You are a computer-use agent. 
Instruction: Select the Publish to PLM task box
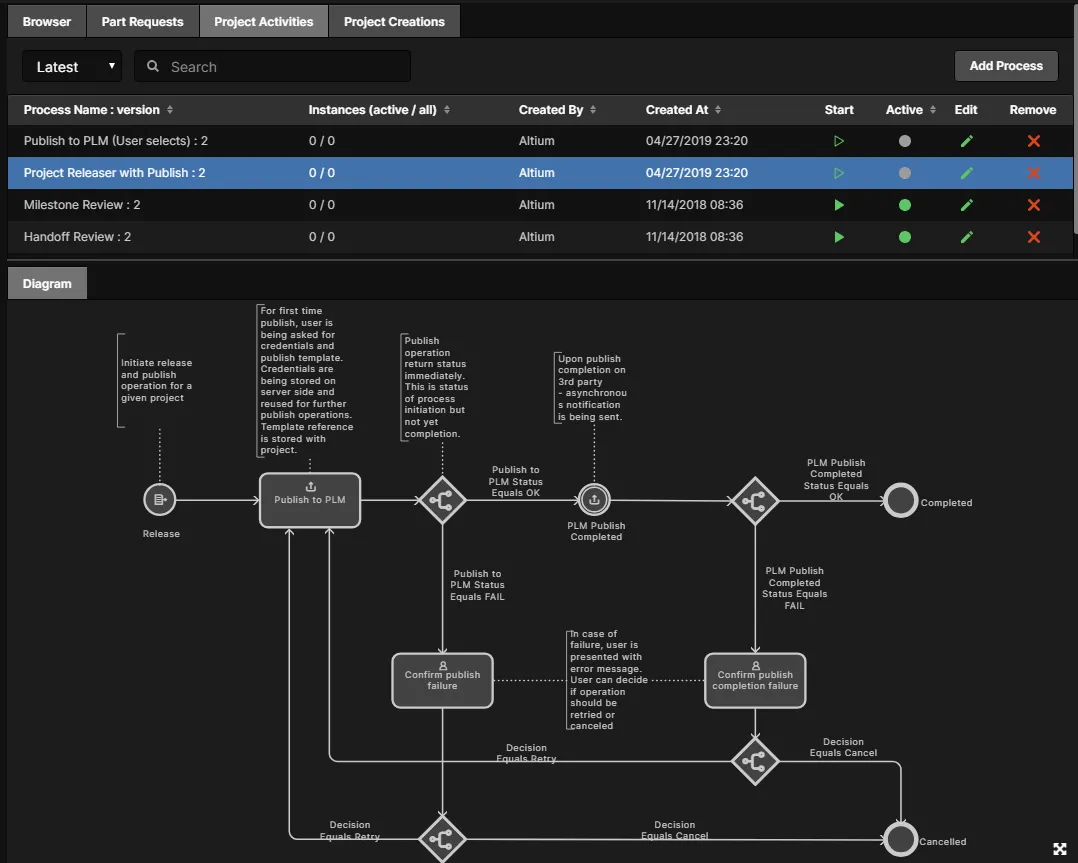tap(309, 500)
